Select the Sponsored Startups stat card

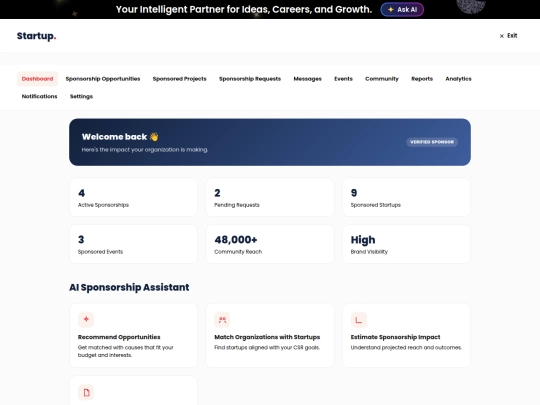click(406, 197)
